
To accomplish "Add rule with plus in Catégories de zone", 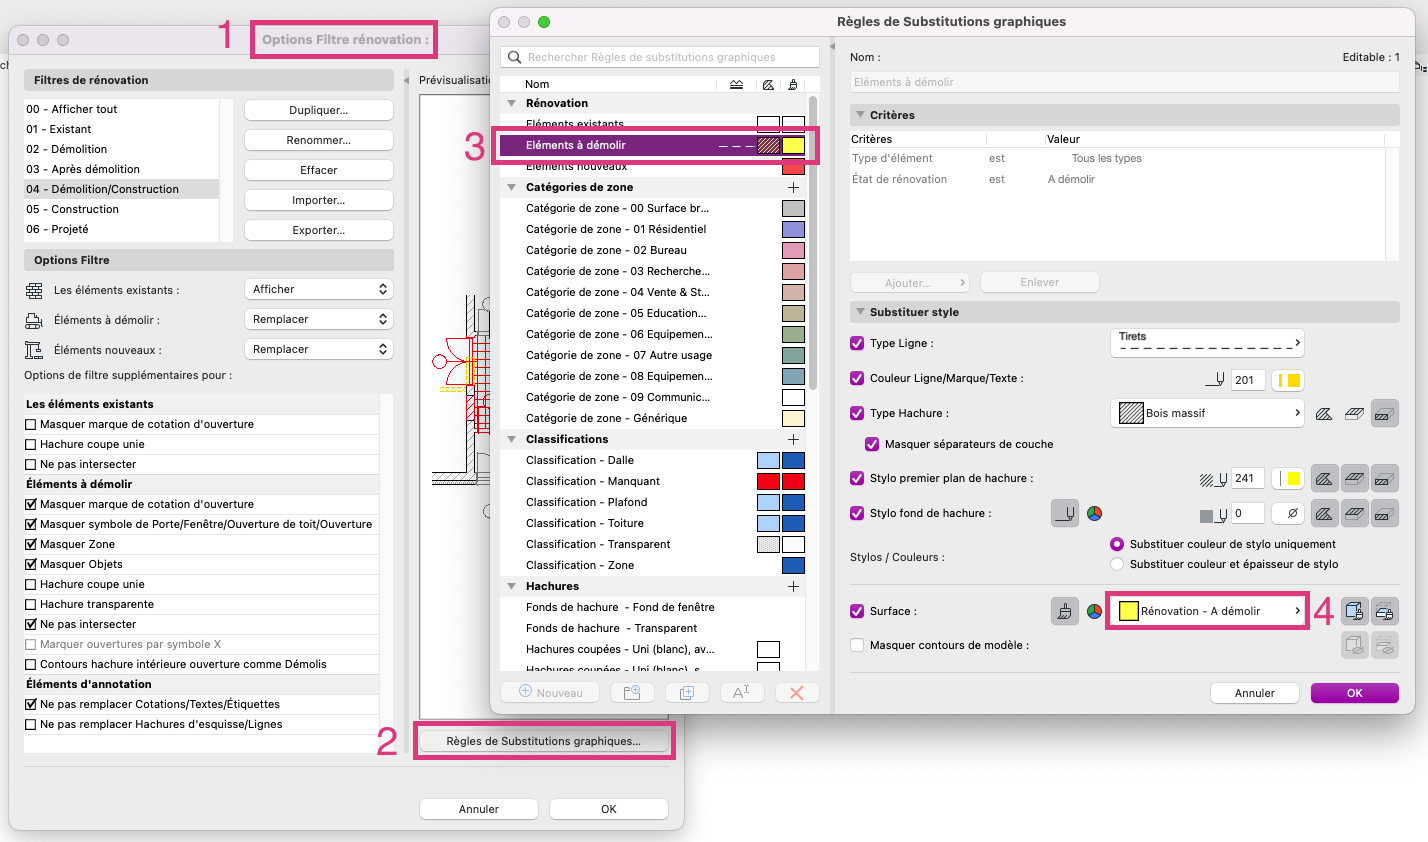I will (793, 187).
